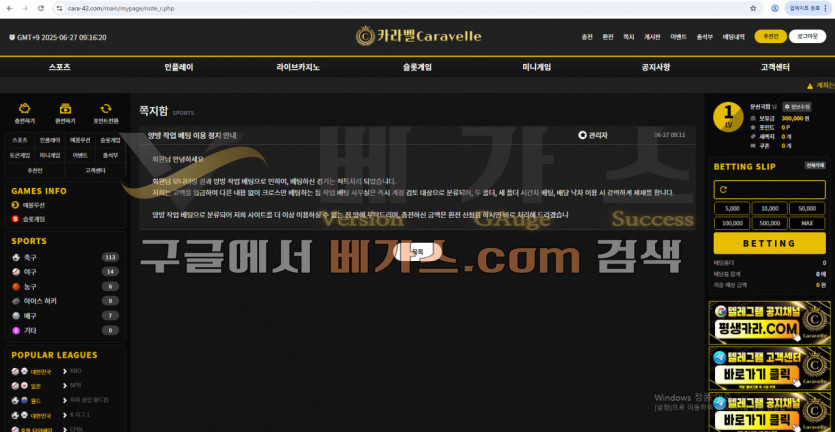
Task: Click the betting amount input field
Action: point(769,190)
